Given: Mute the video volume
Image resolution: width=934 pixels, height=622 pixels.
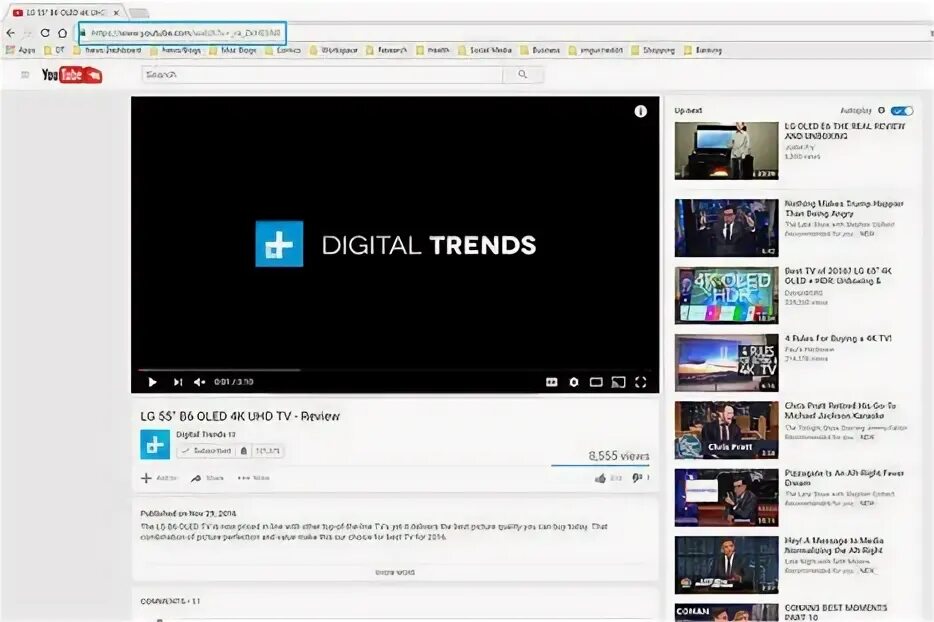Looking at the screenshot, I should click(x=200, y=382).
